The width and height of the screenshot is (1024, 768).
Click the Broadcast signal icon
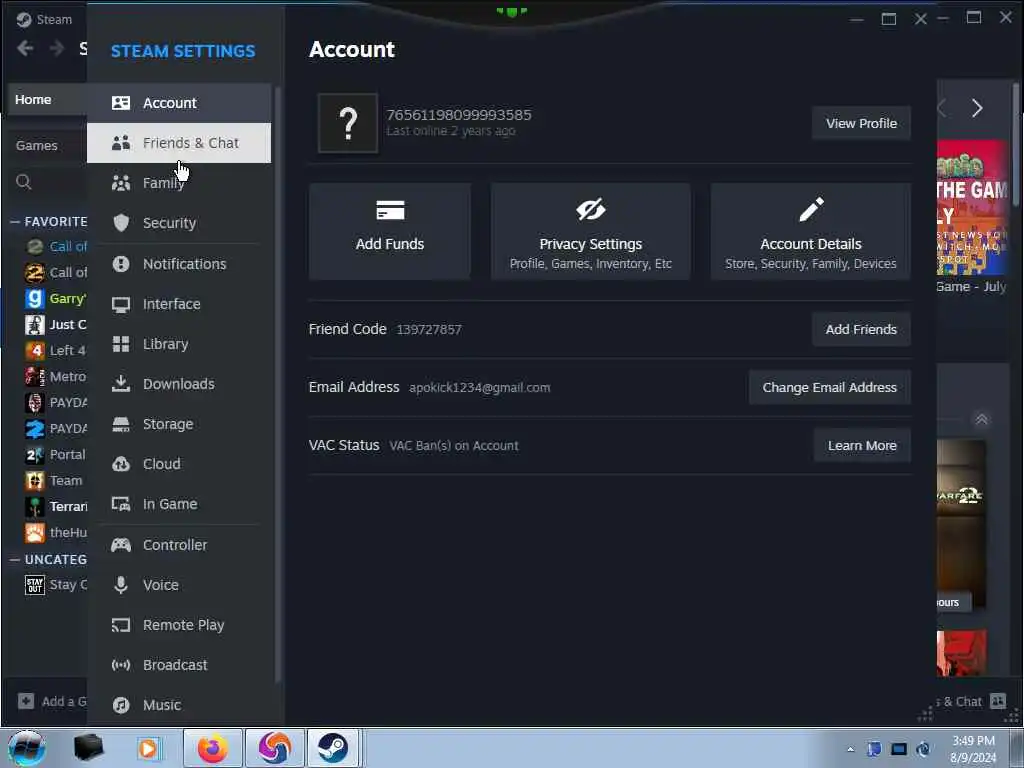[121, 665]
